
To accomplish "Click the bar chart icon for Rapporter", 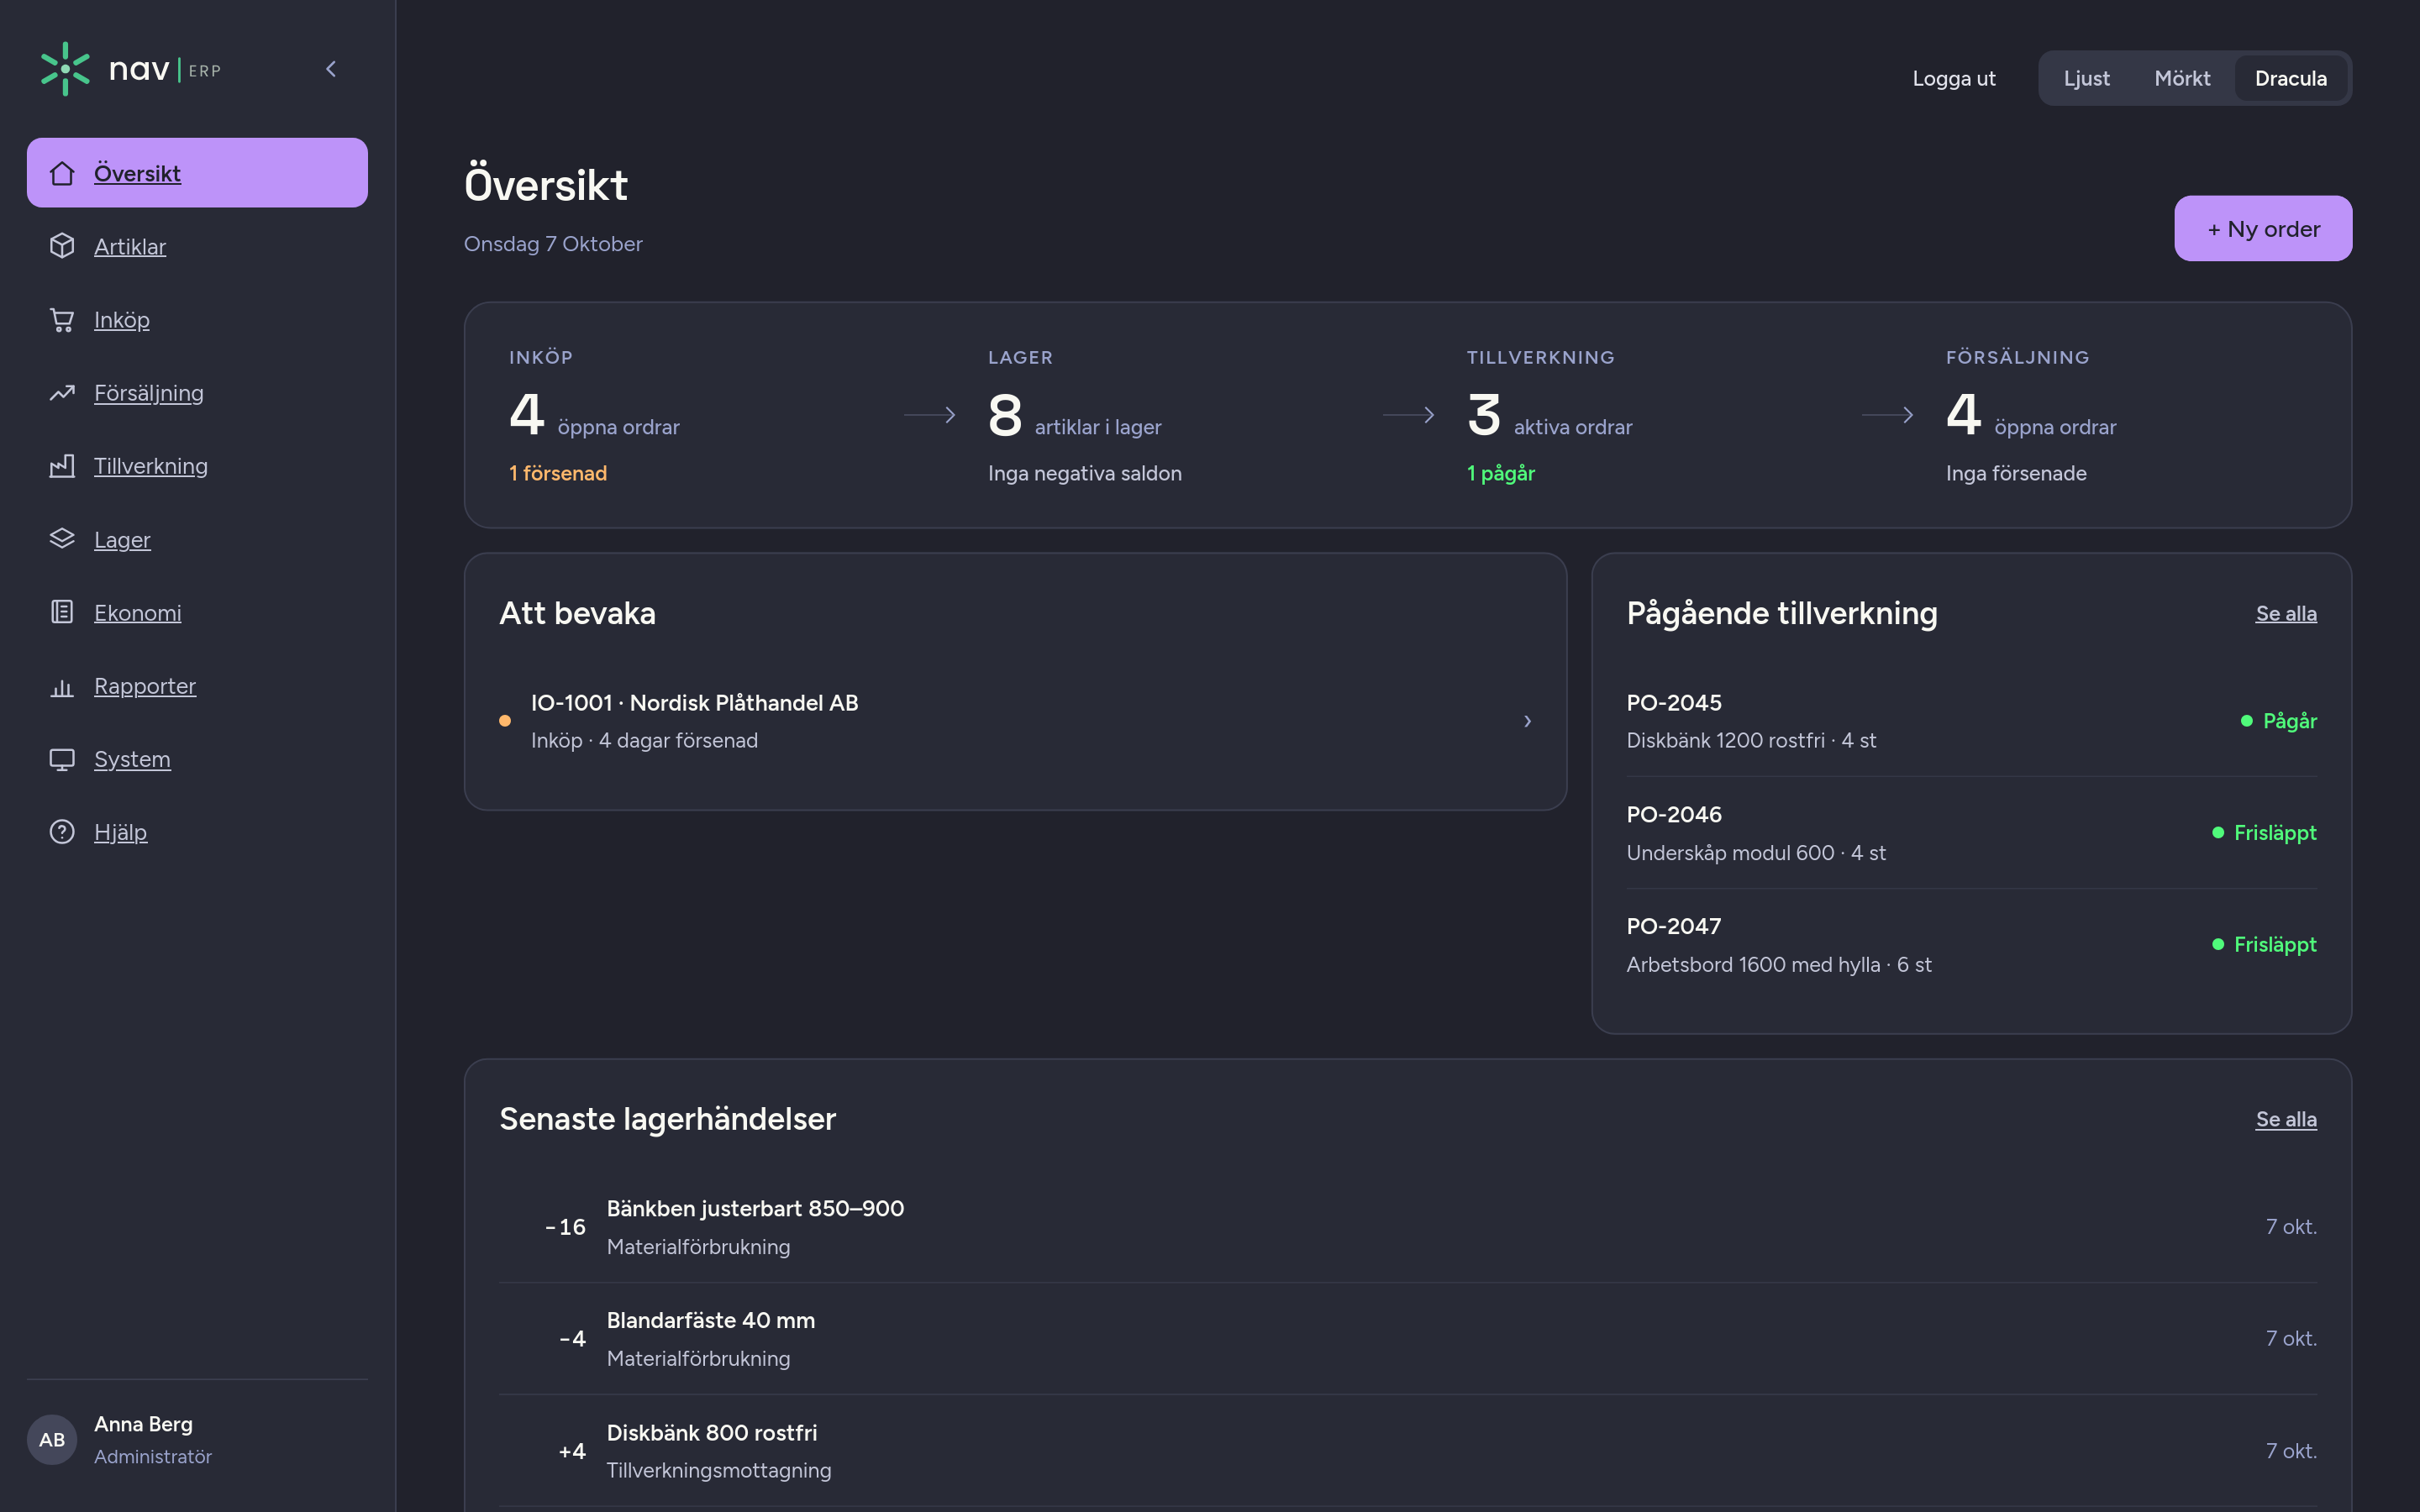I will click(62, 686).
